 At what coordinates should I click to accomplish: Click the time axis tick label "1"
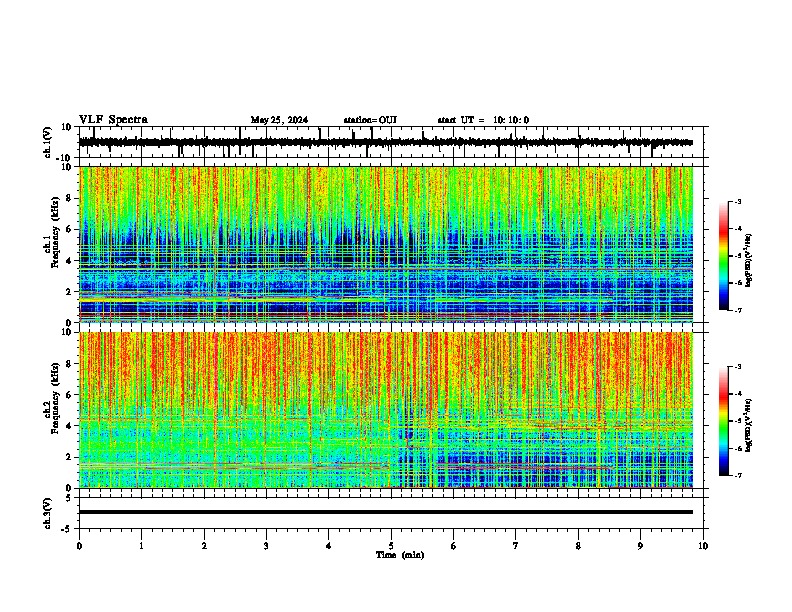point(141,546)
